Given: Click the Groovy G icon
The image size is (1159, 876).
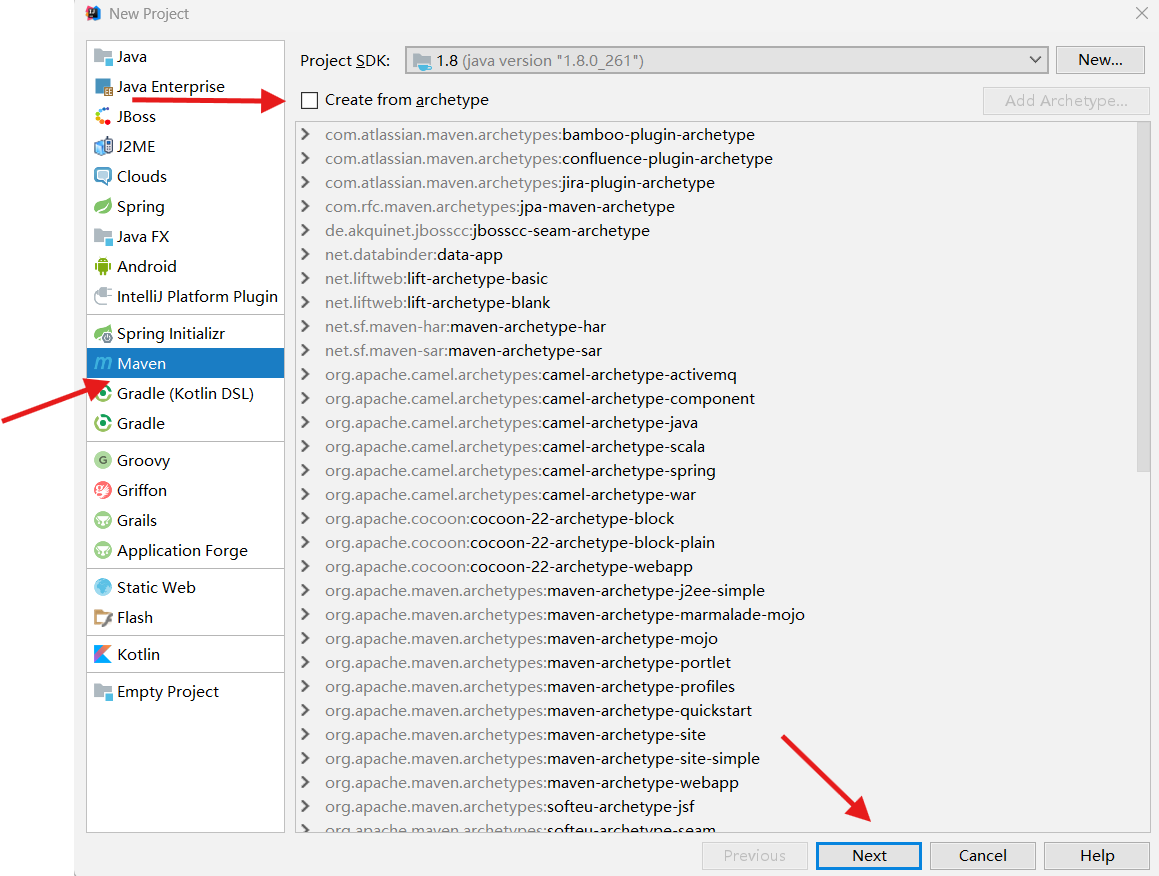Looking at the screenshot, I should pos(103,461).
